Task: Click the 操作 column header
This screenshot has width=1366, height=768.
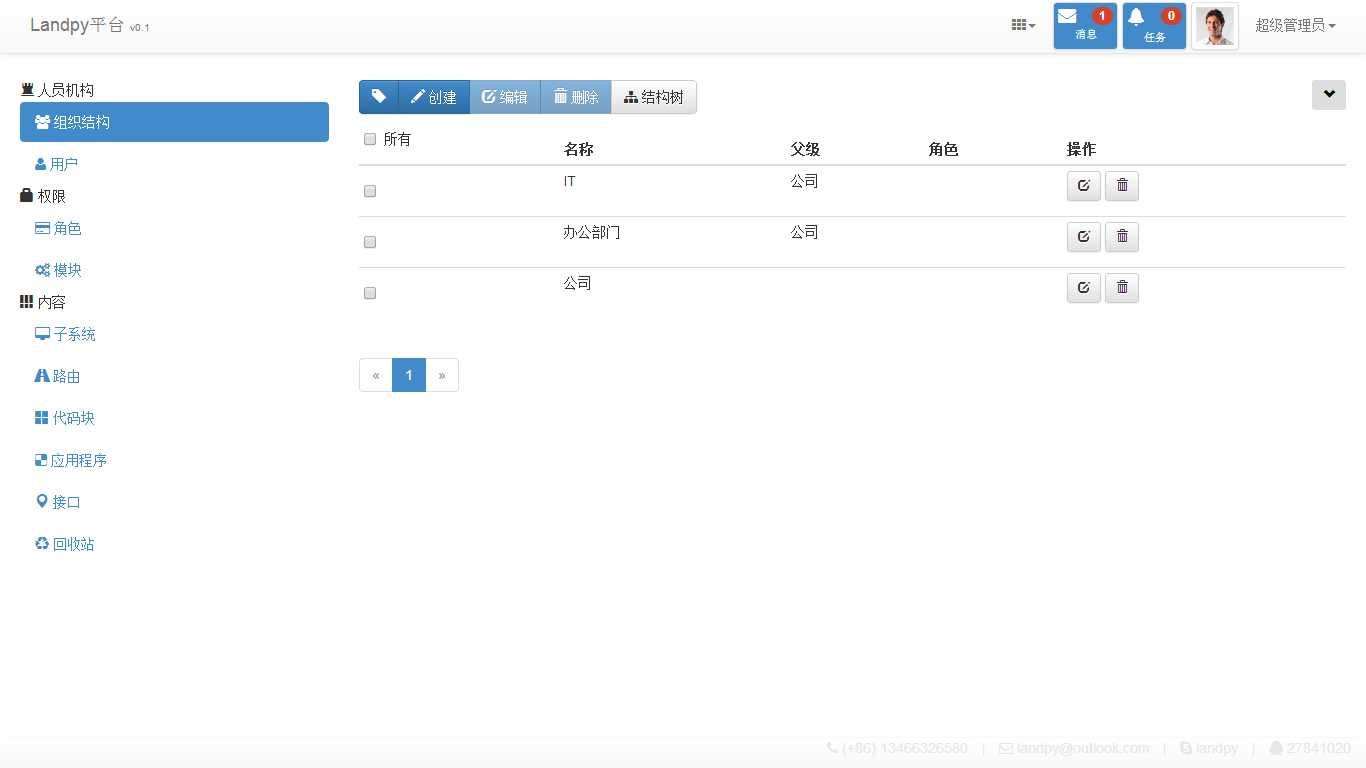Action: [x=1081, y=149]
